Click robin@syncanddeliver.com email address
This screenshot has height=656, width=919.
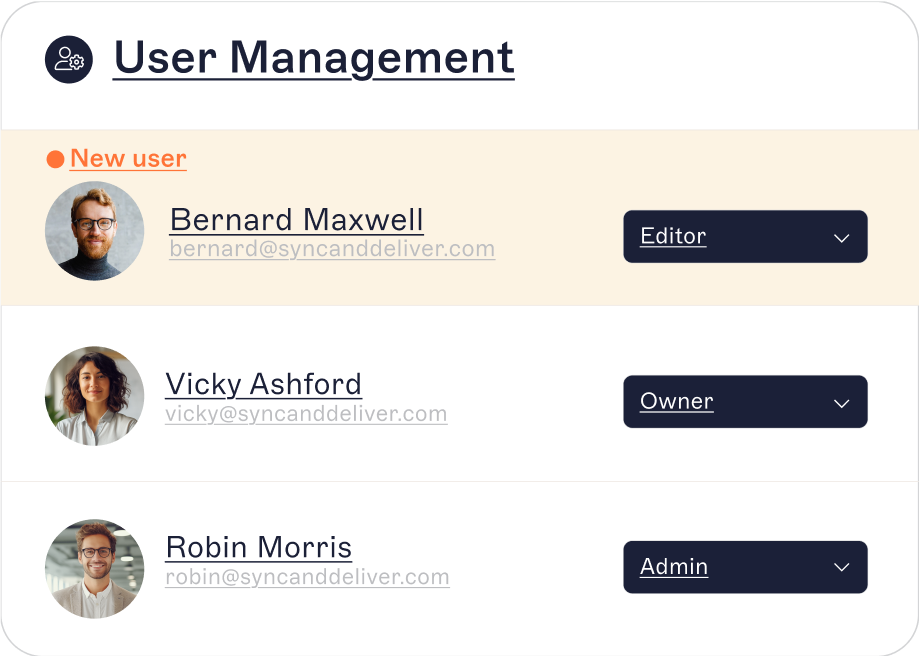307,577
